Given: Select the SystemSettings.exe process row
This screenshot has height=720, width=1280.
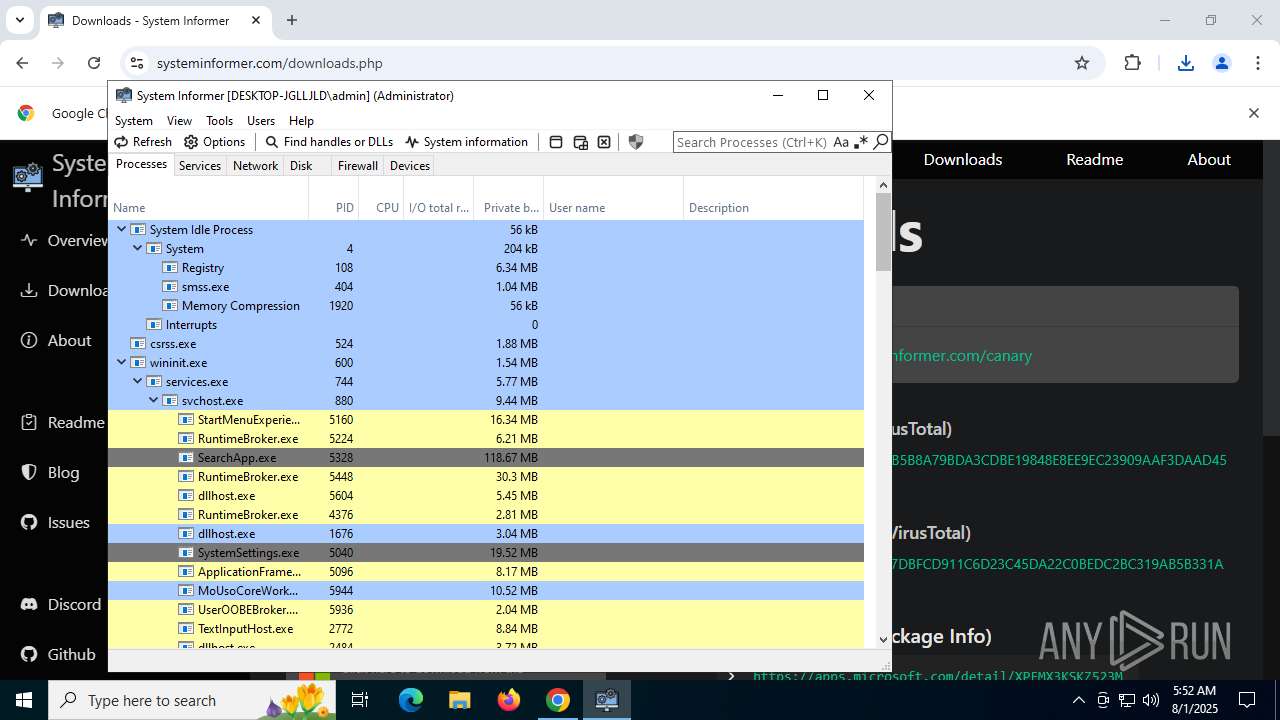Looking at the screenshot, I should coord(486,553).
